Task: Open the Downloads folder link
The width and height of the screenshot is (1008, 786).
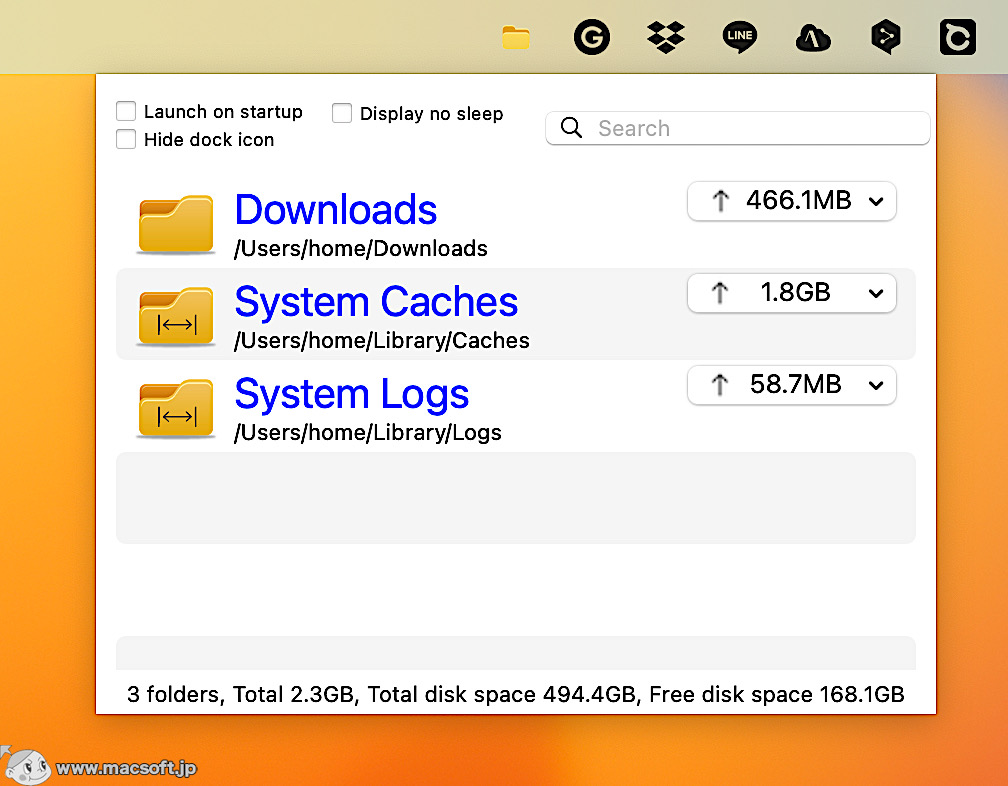Action: 336,210
